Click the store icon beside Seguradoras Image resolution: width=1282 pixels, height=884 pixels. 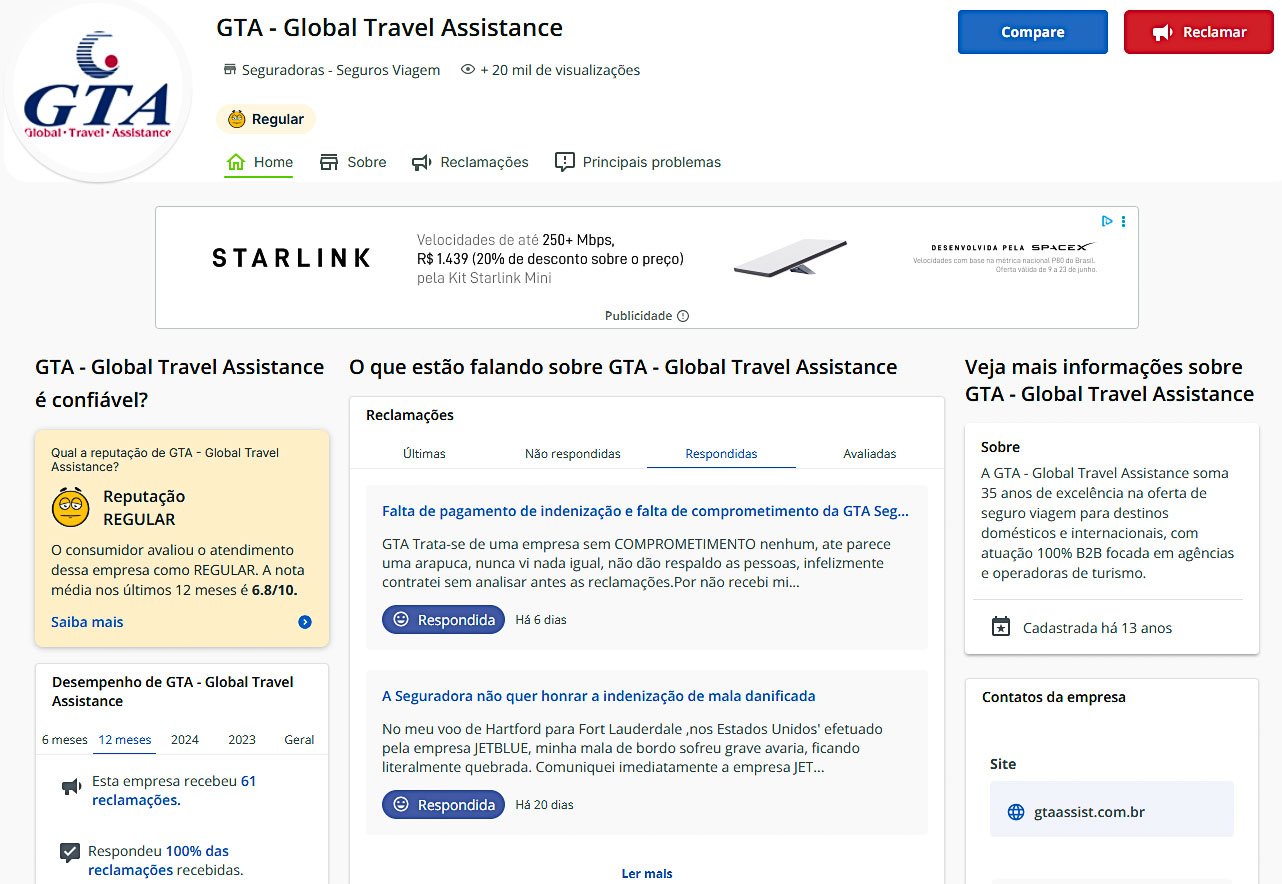230,70
